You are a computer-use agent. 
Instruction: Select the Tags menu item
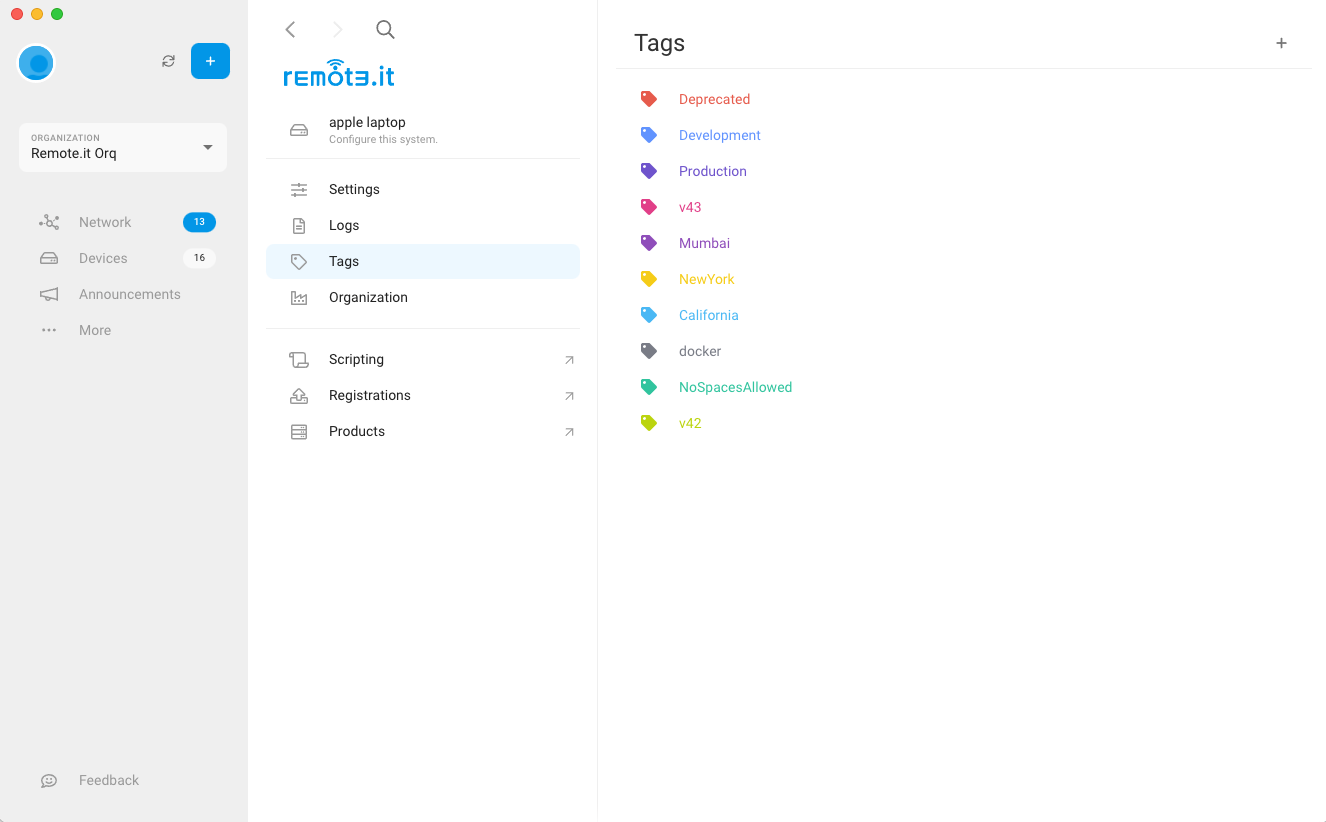423,261
